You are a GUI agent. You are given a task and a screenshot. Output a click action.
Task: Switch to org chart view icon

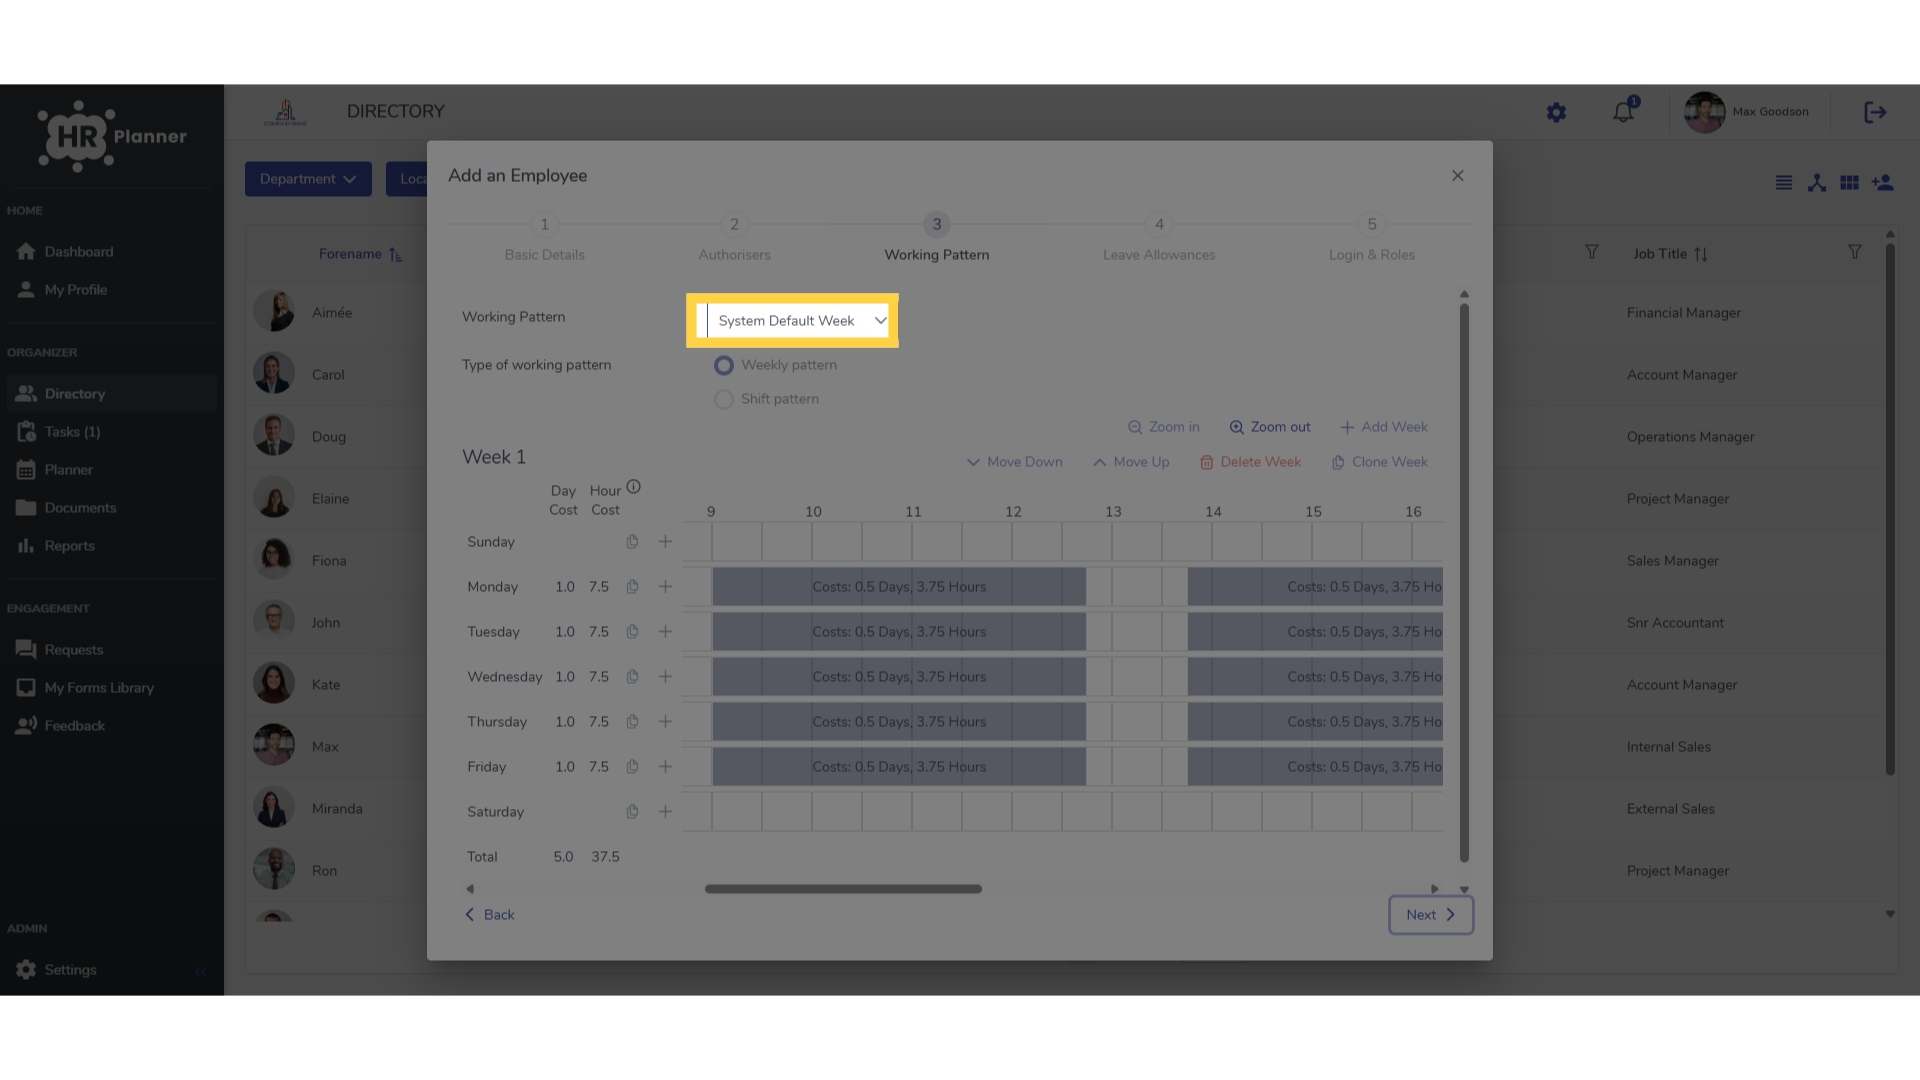coord(1817,183)
